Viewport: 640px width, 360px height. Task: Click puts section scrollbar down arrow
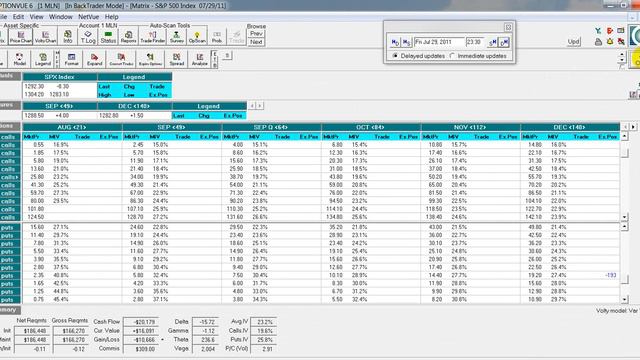pyautogui.click(x=624, y=300)
